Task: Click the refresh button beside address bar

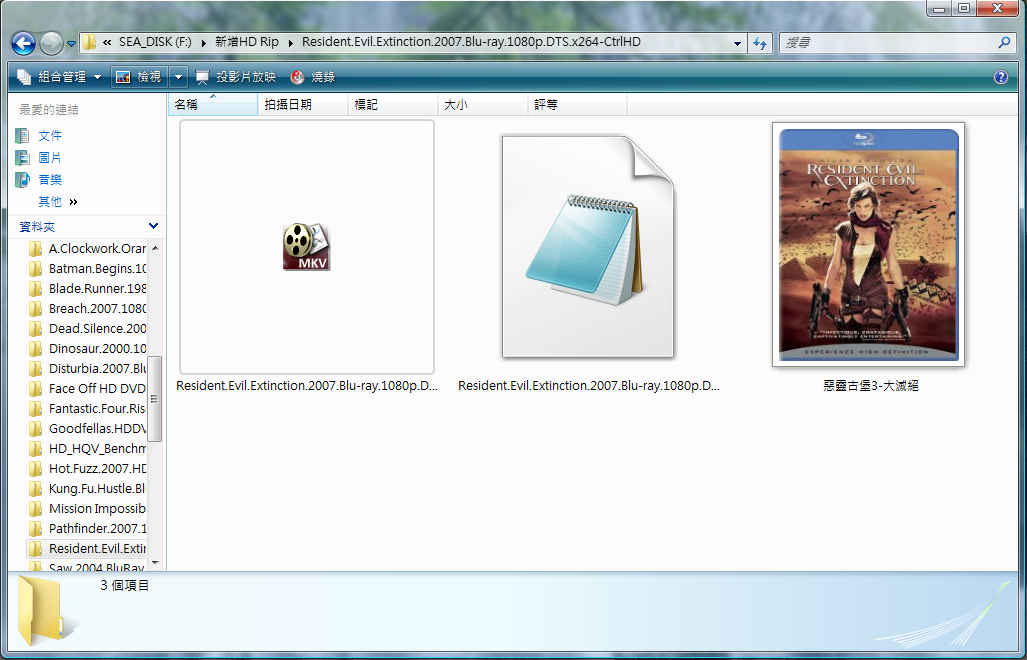Action: click(760, 43)
